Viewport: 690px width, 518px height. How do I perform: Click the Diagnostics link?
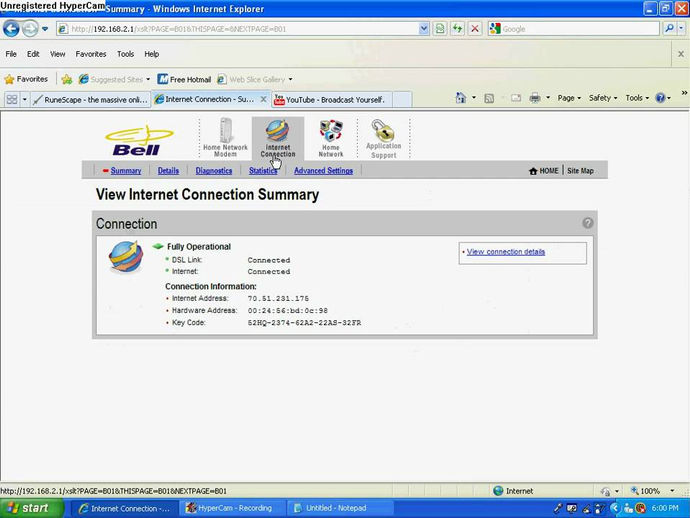pos(214,171)
